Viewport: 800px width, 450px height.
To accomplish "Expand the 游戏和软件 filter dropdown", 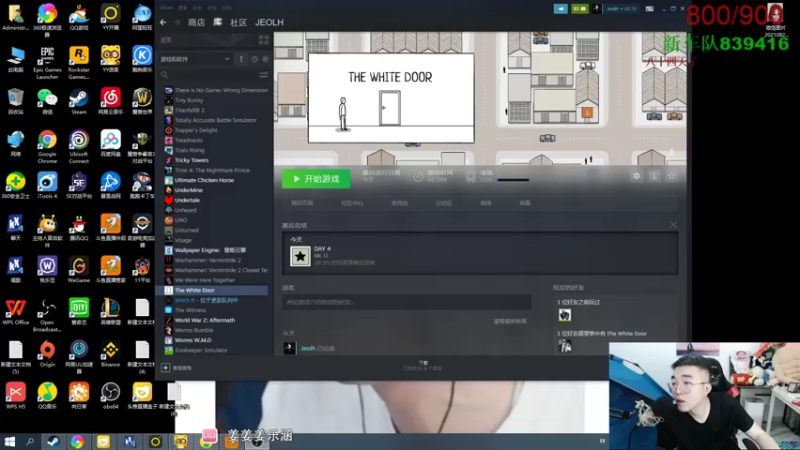I will pyautogui.click(x=195, y=59).
